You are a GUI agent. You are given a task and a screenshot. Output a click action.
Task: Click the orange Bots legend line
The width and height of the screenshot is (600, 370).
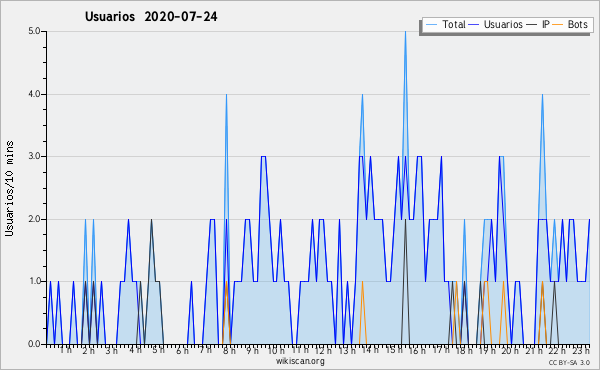point(558,25)
